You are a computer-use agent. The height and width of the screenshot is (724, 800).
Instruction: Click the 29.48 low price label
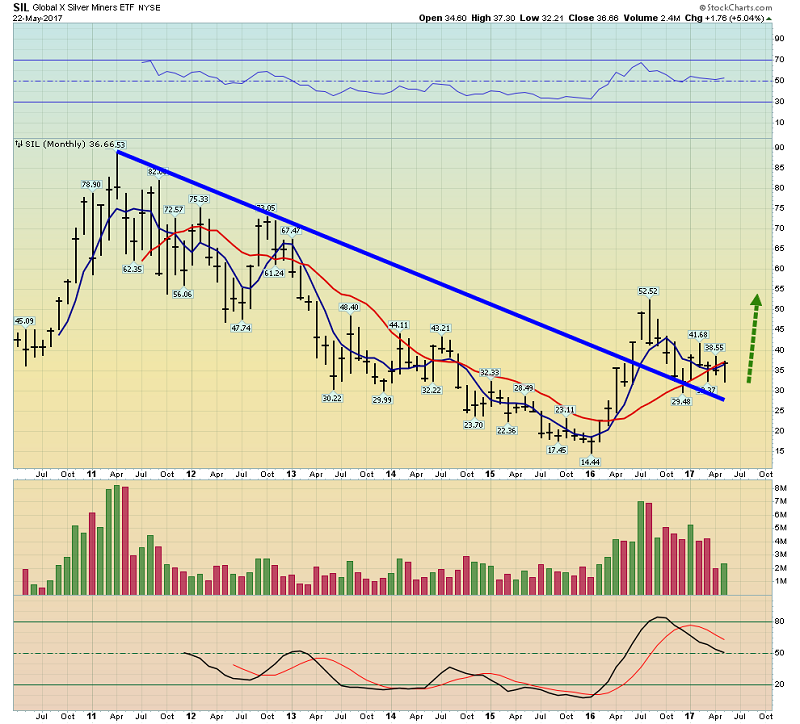(x=681, y=402)
